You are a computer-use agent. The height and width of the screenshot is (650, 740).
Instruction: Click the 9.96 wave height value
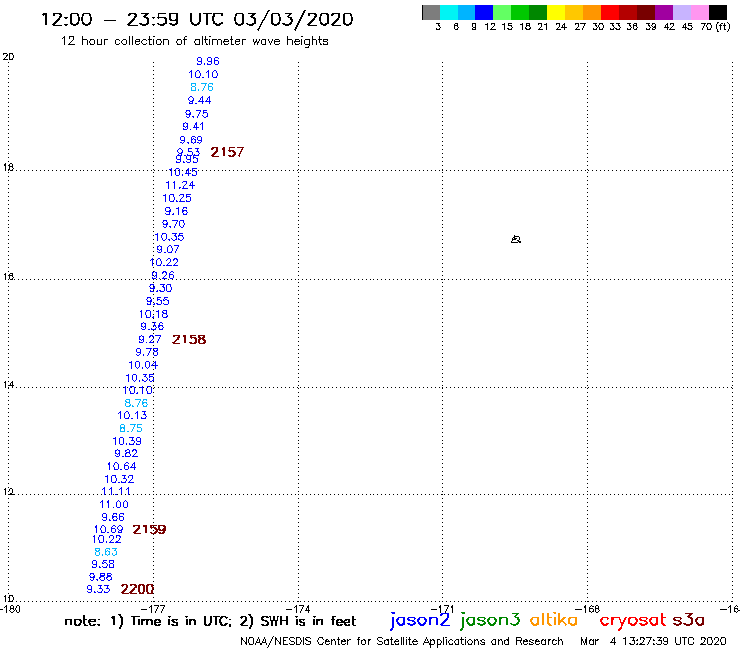tap(208, 61)
